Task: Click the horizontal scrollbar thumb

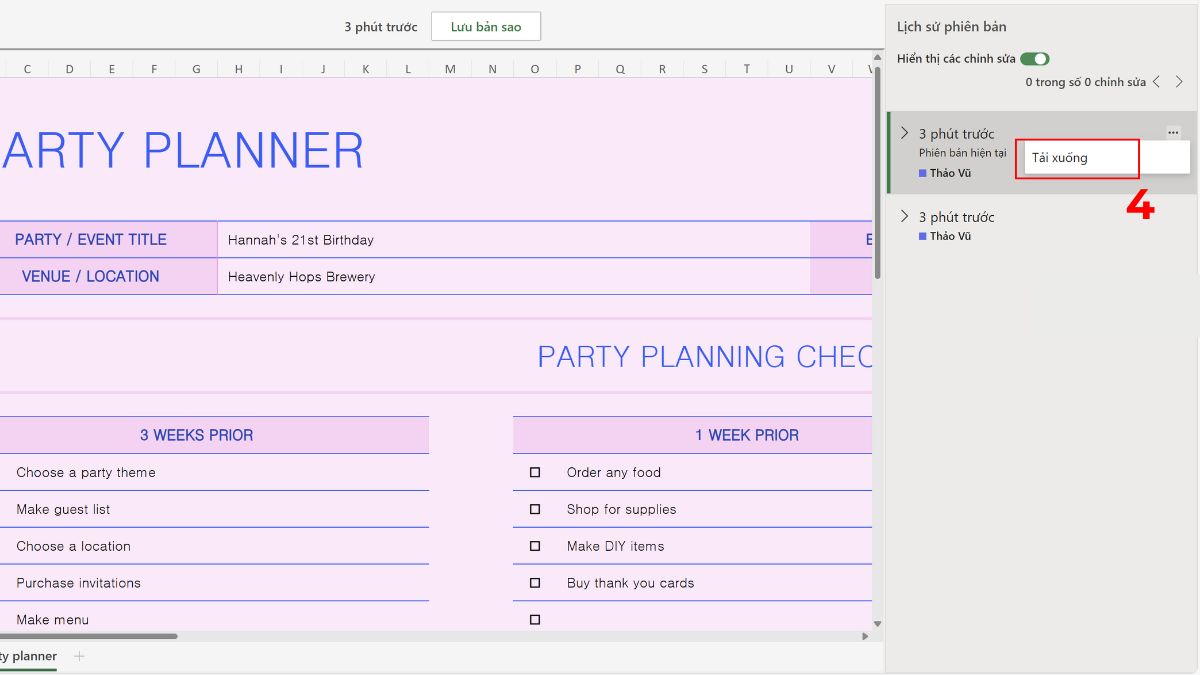Action: (88, 636)
